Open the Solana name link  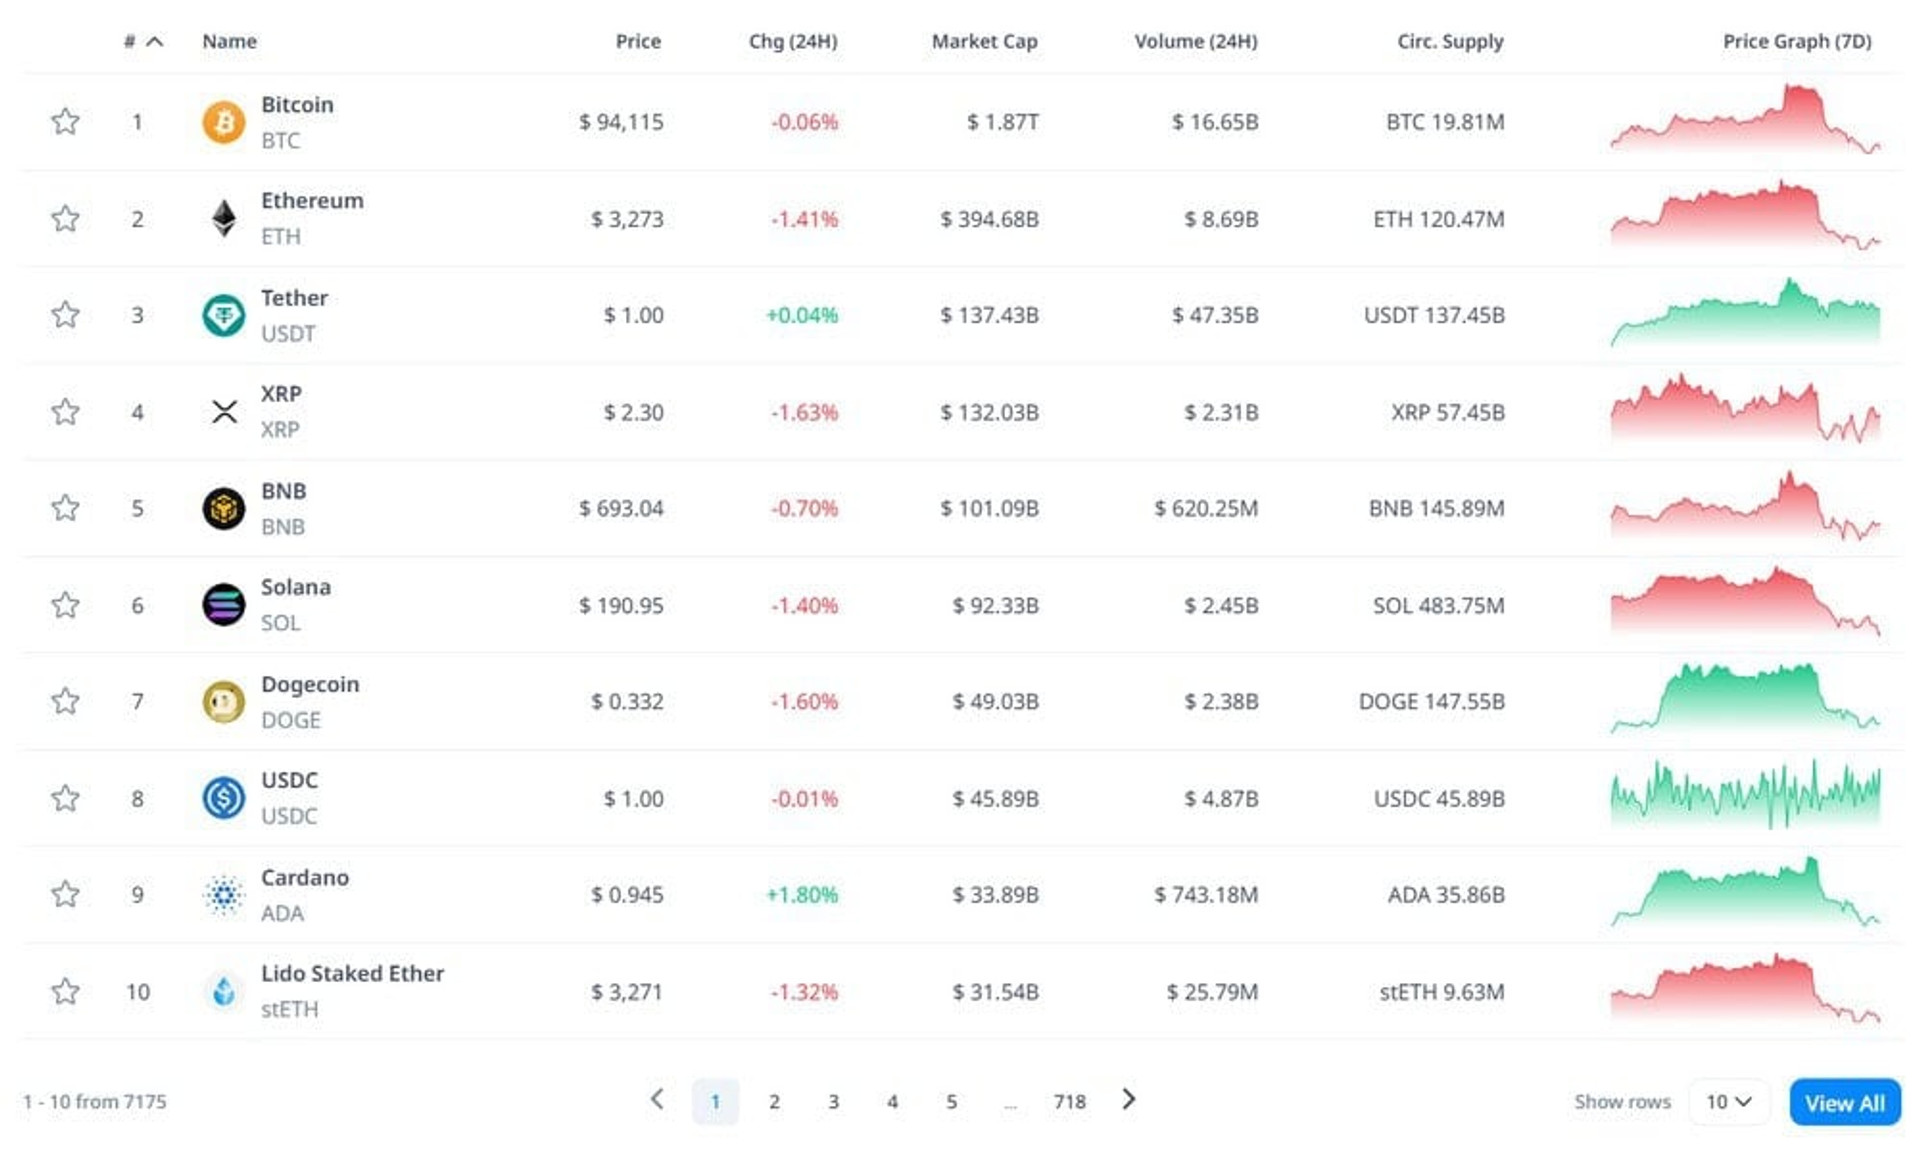click(x=295, y=586)
